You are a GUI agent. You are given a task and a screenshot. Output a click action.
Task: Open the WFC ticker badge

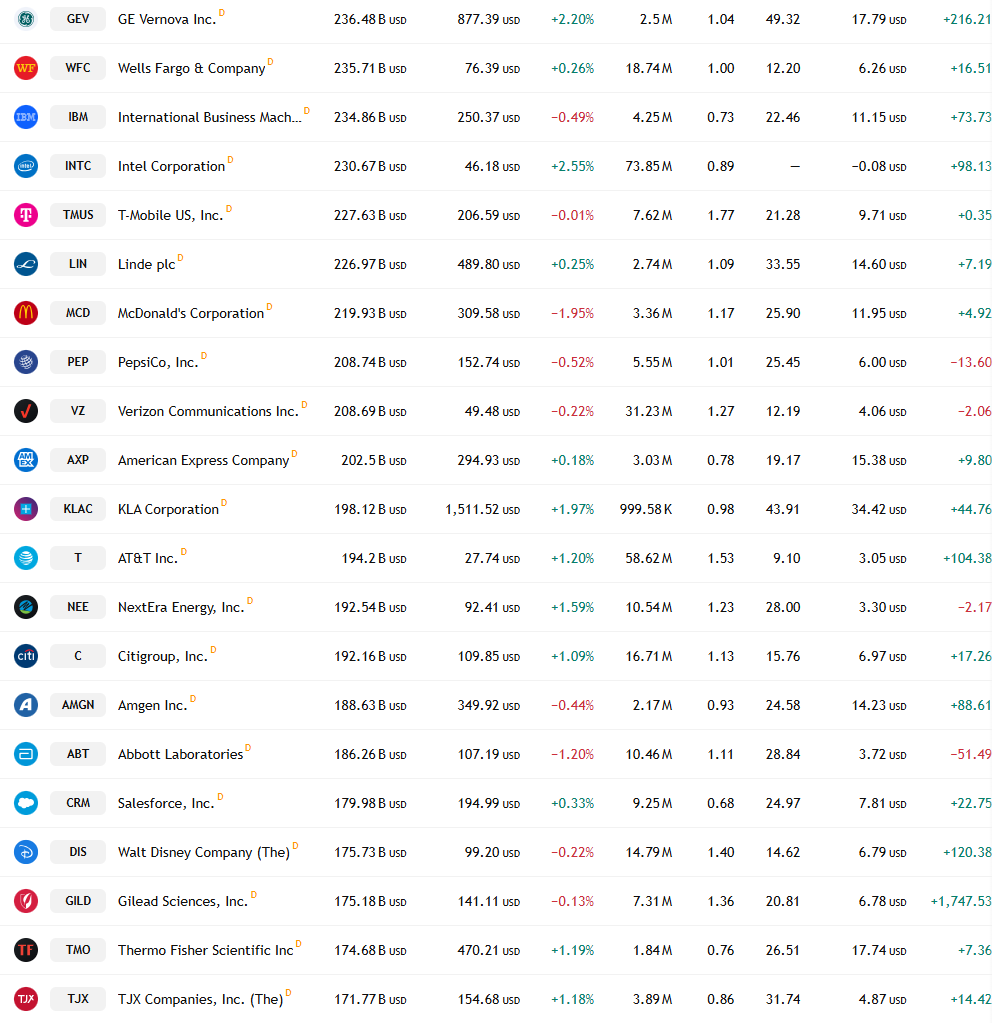pyautogui.click(x=78, y=68)
